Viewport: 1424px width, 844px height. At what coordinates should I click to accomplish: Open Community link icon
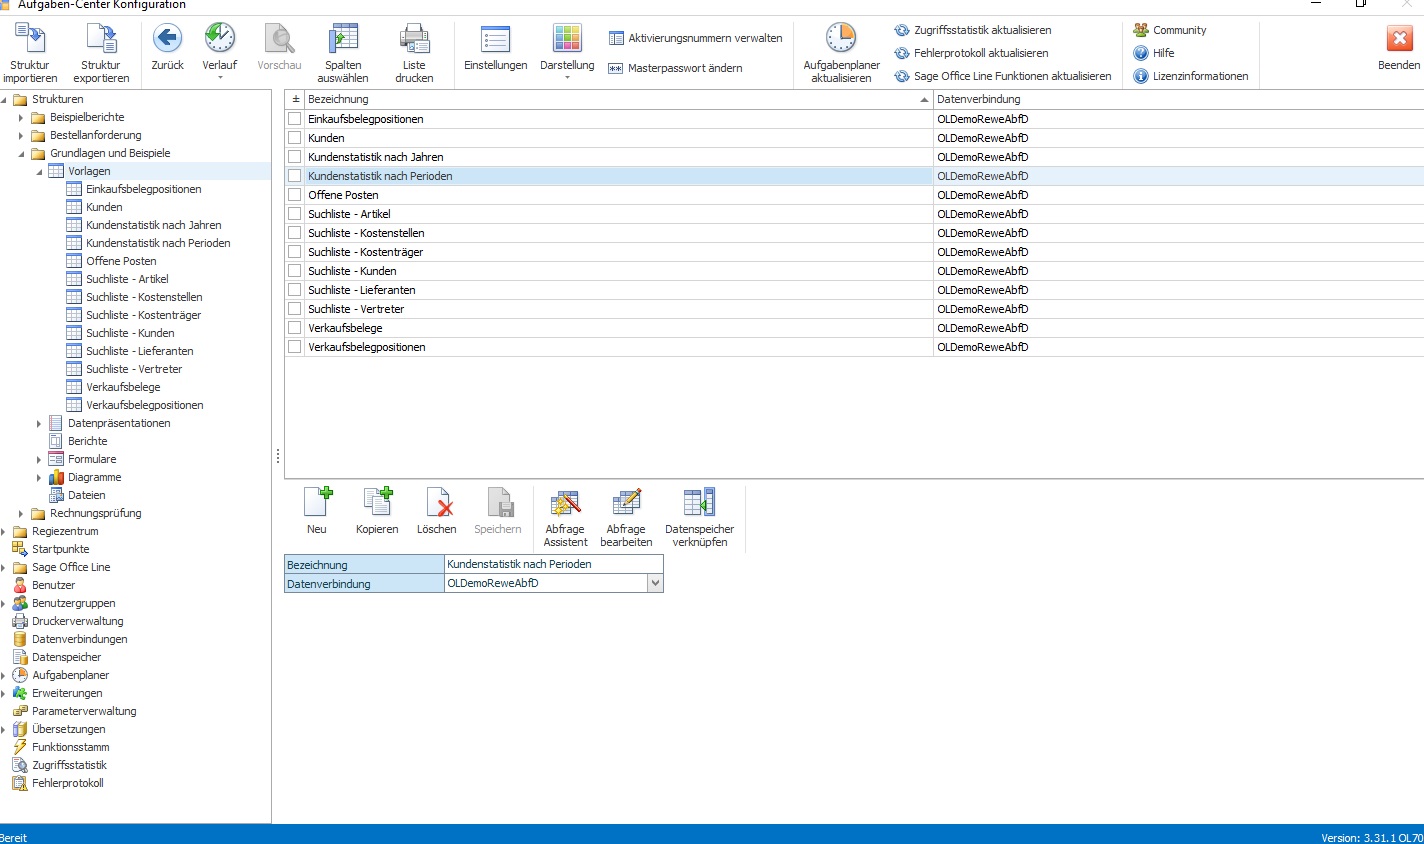pos(1141,30)
